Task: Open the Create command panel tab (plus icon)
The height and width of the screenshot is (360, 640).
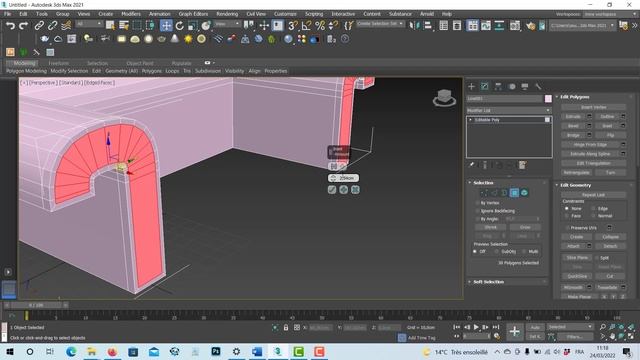Action: point(471,87)
